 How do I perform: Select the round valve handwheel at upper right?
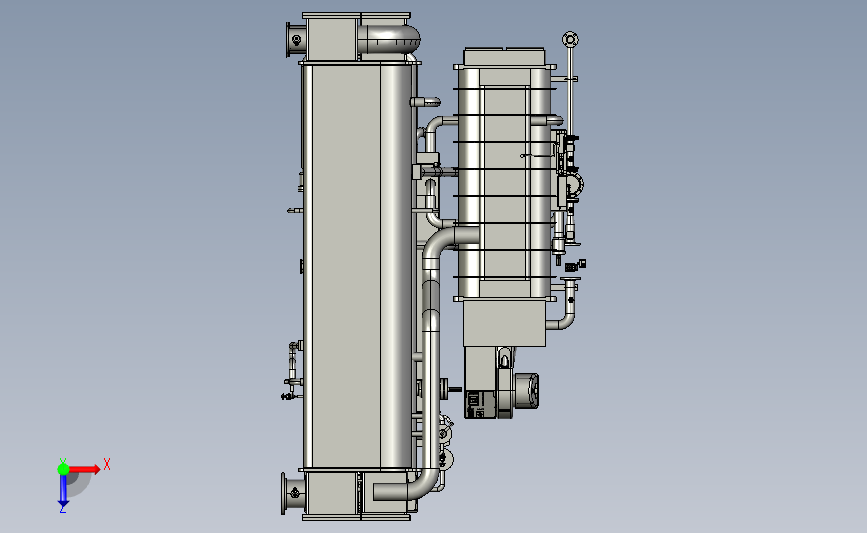pos(570,39)
